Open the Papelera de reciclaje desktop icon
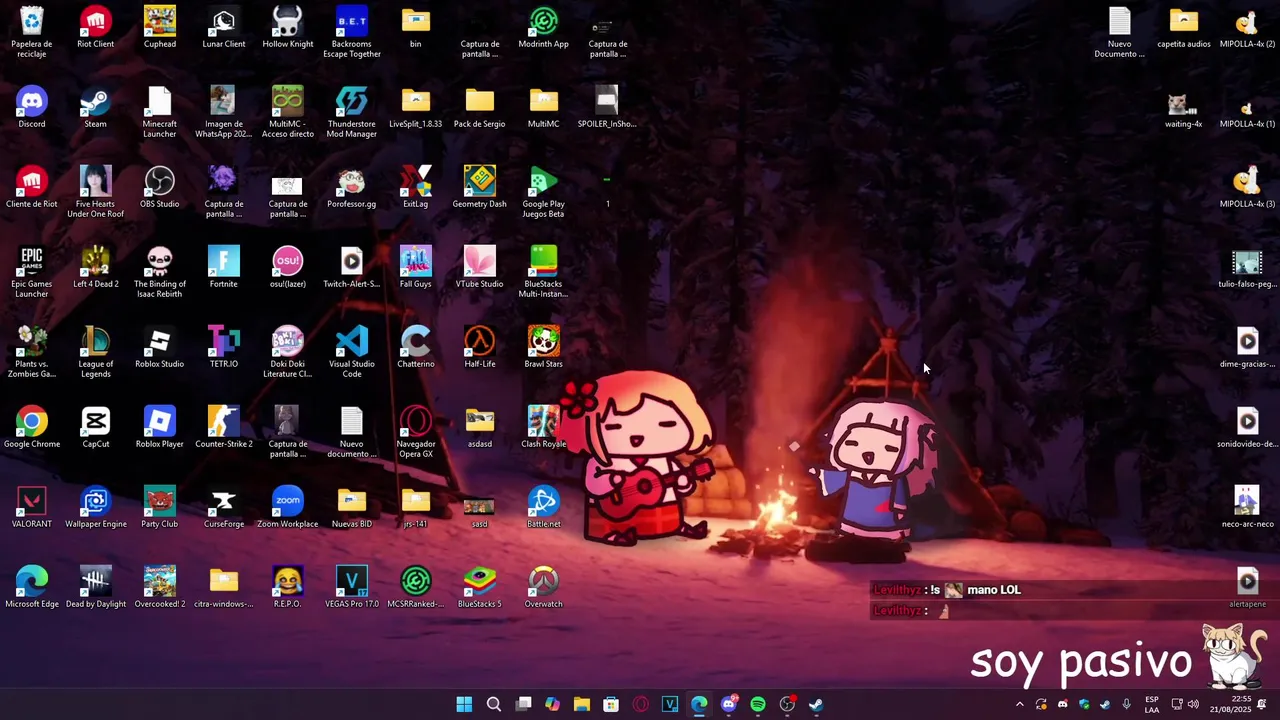 32,32
